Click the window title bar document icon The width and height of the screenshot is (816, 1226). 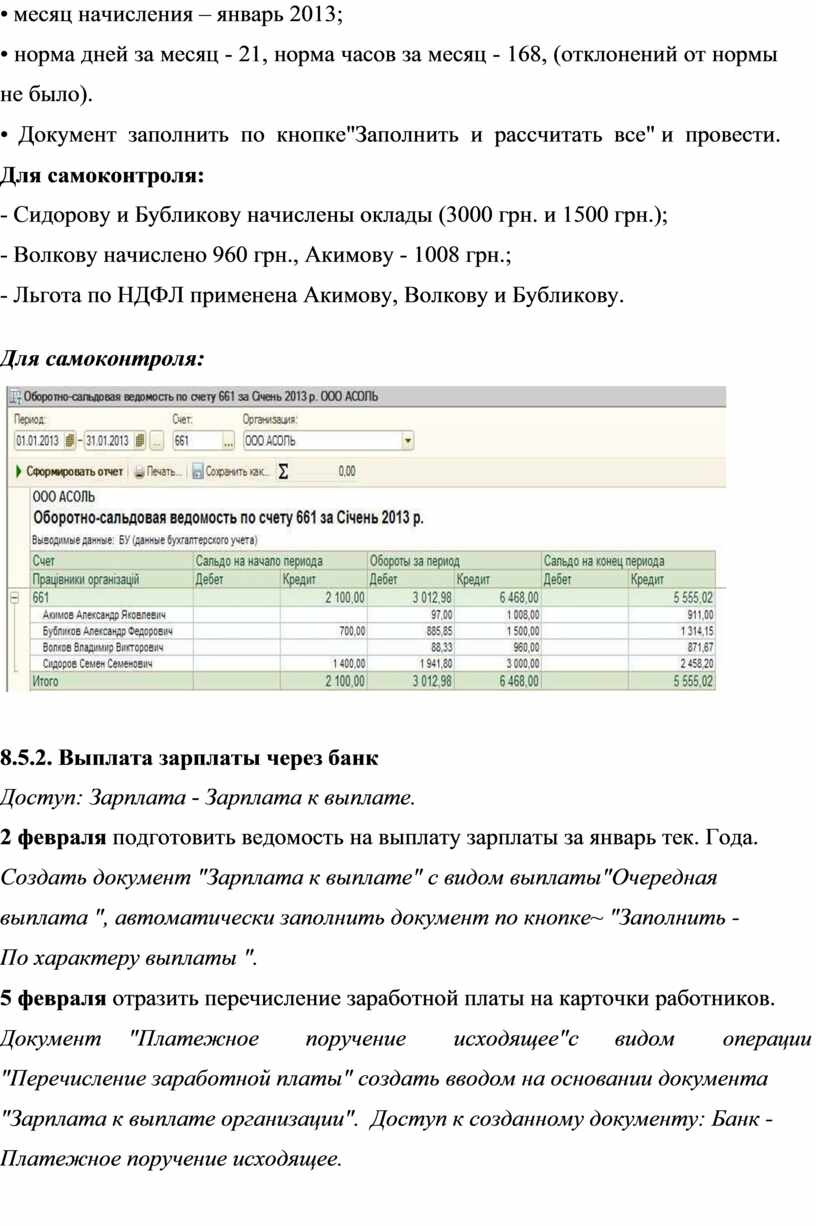coord(14,395)
